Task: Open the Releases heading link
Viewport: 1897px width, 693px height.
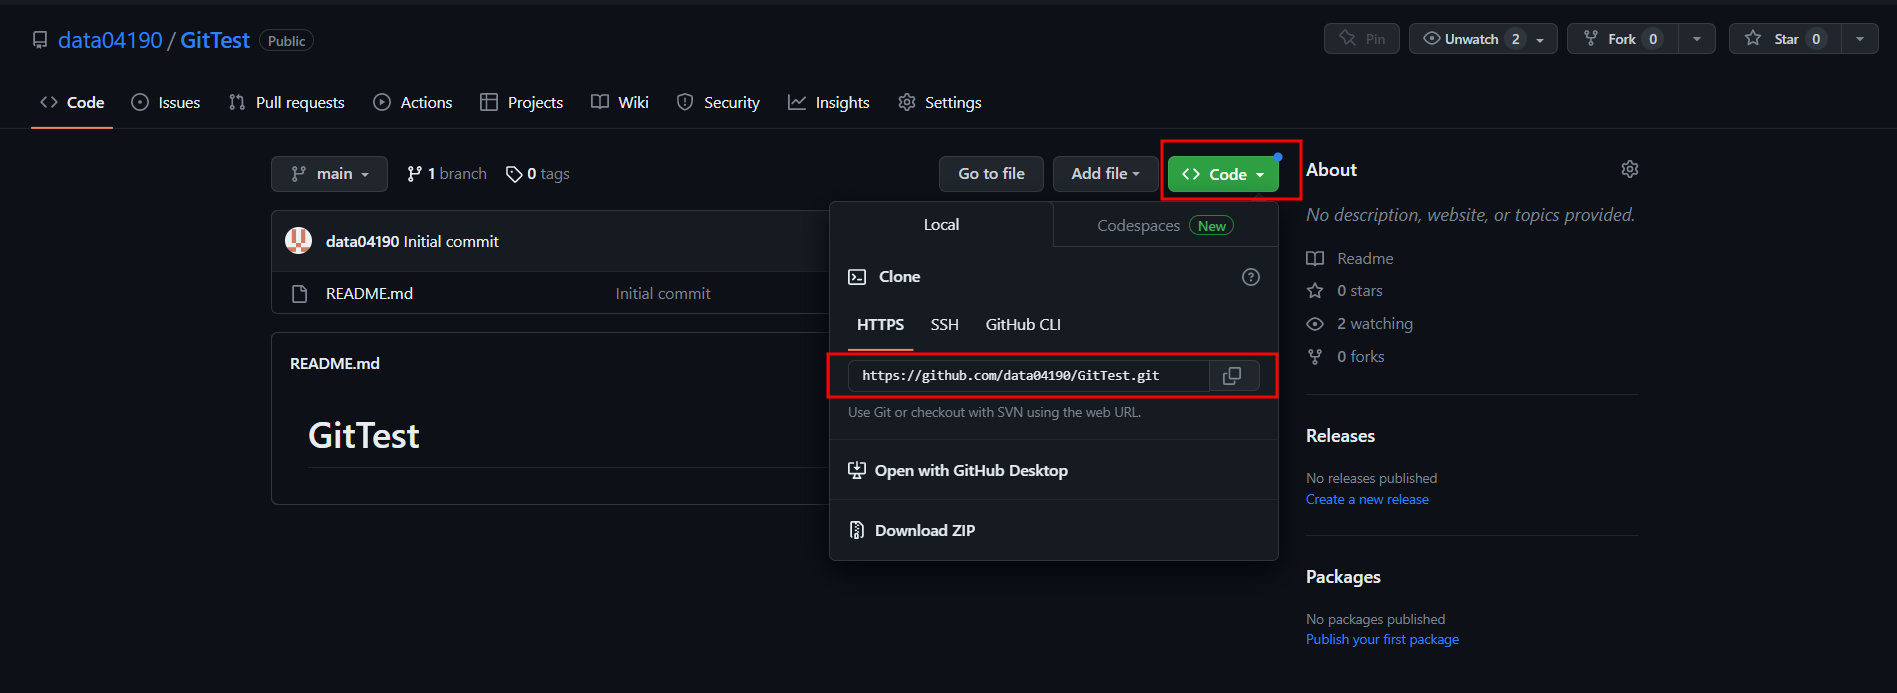Action: pyautogui.click(x=1340, y=436)
